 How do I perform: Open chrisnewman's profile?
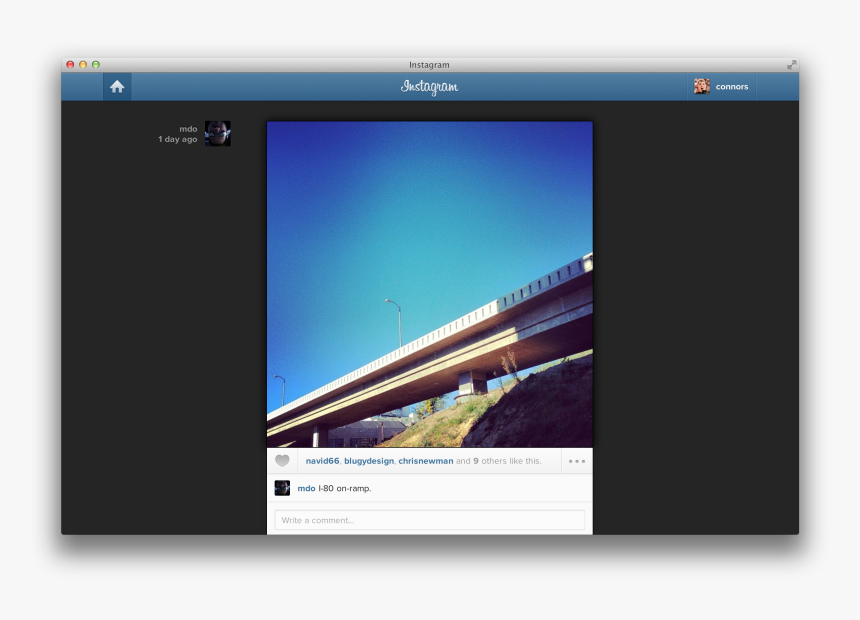coord(427,461)
